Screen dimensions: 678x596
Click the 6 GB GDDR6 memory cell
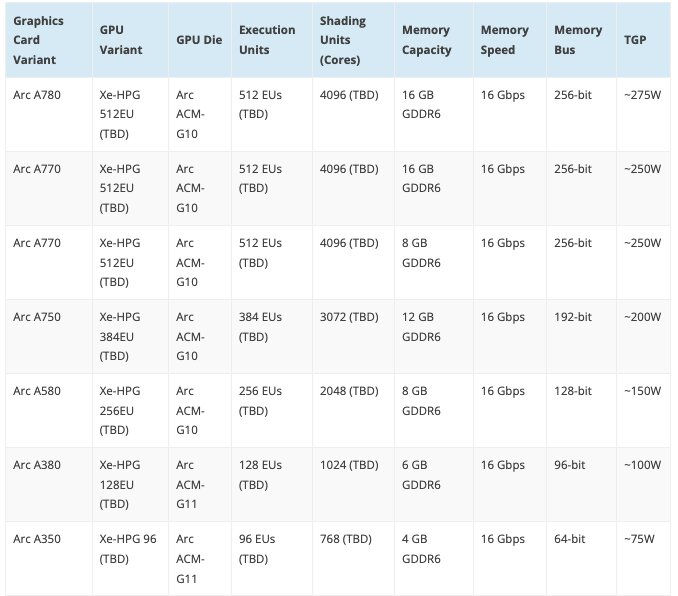coord(421,474)
